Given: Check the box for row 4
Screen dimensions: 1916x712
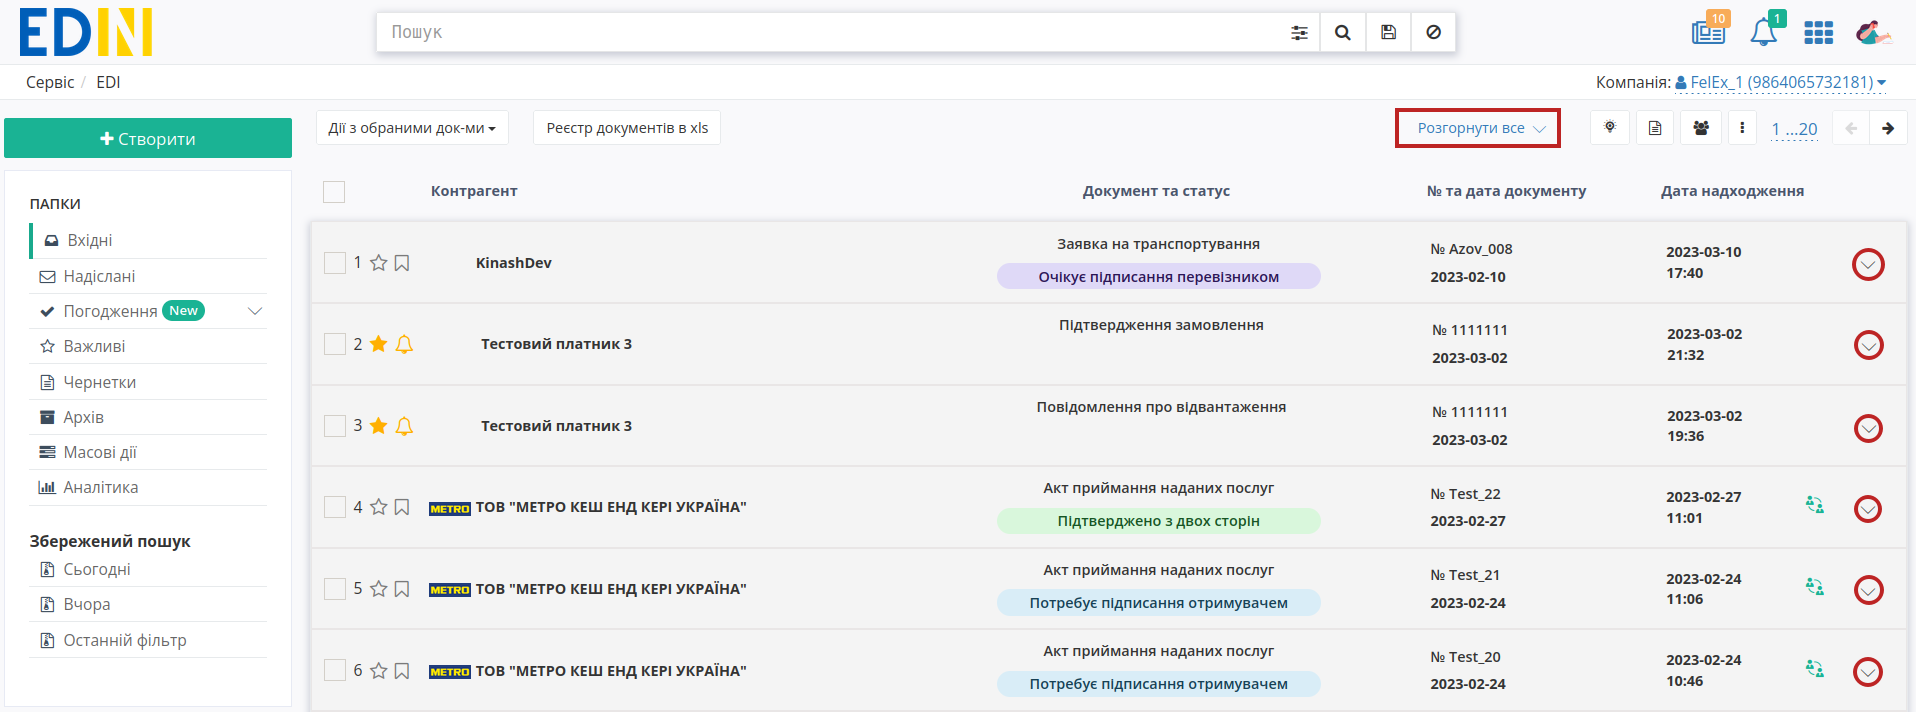Looking at the screenshot, I should (x=335, y=507).
